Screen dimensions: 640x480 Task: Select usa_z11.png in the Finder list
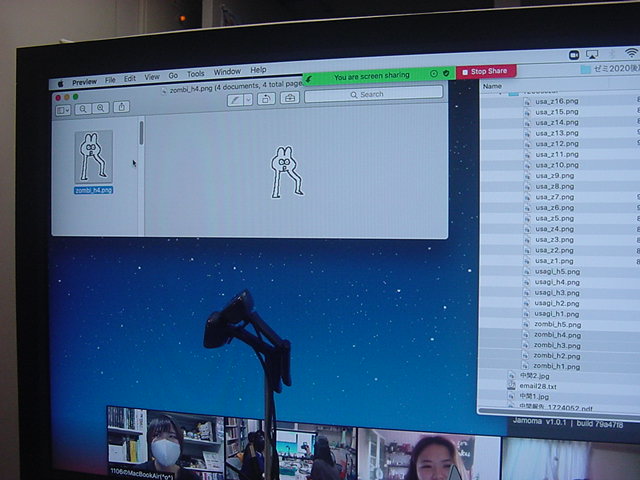(x=557, y=154)
